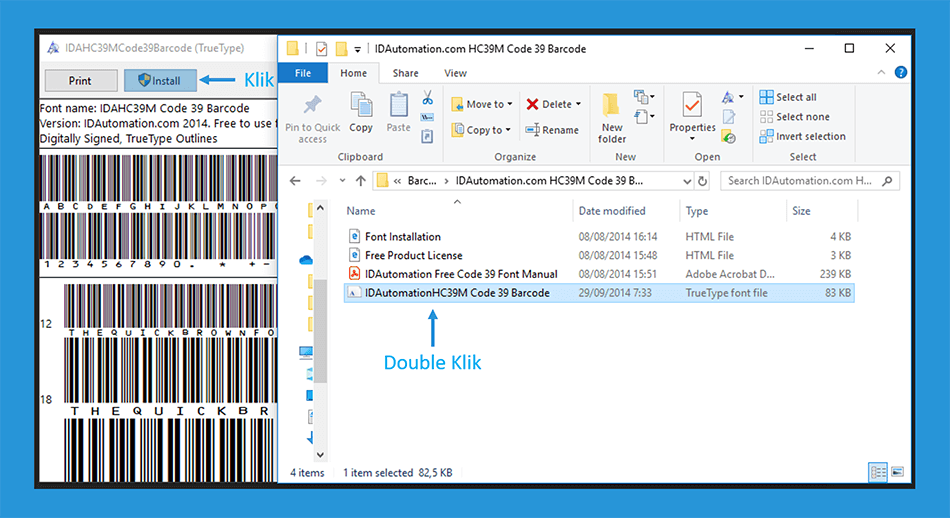Open the Easy access dropdown
950x518 pixels.
tap(643, 116)
